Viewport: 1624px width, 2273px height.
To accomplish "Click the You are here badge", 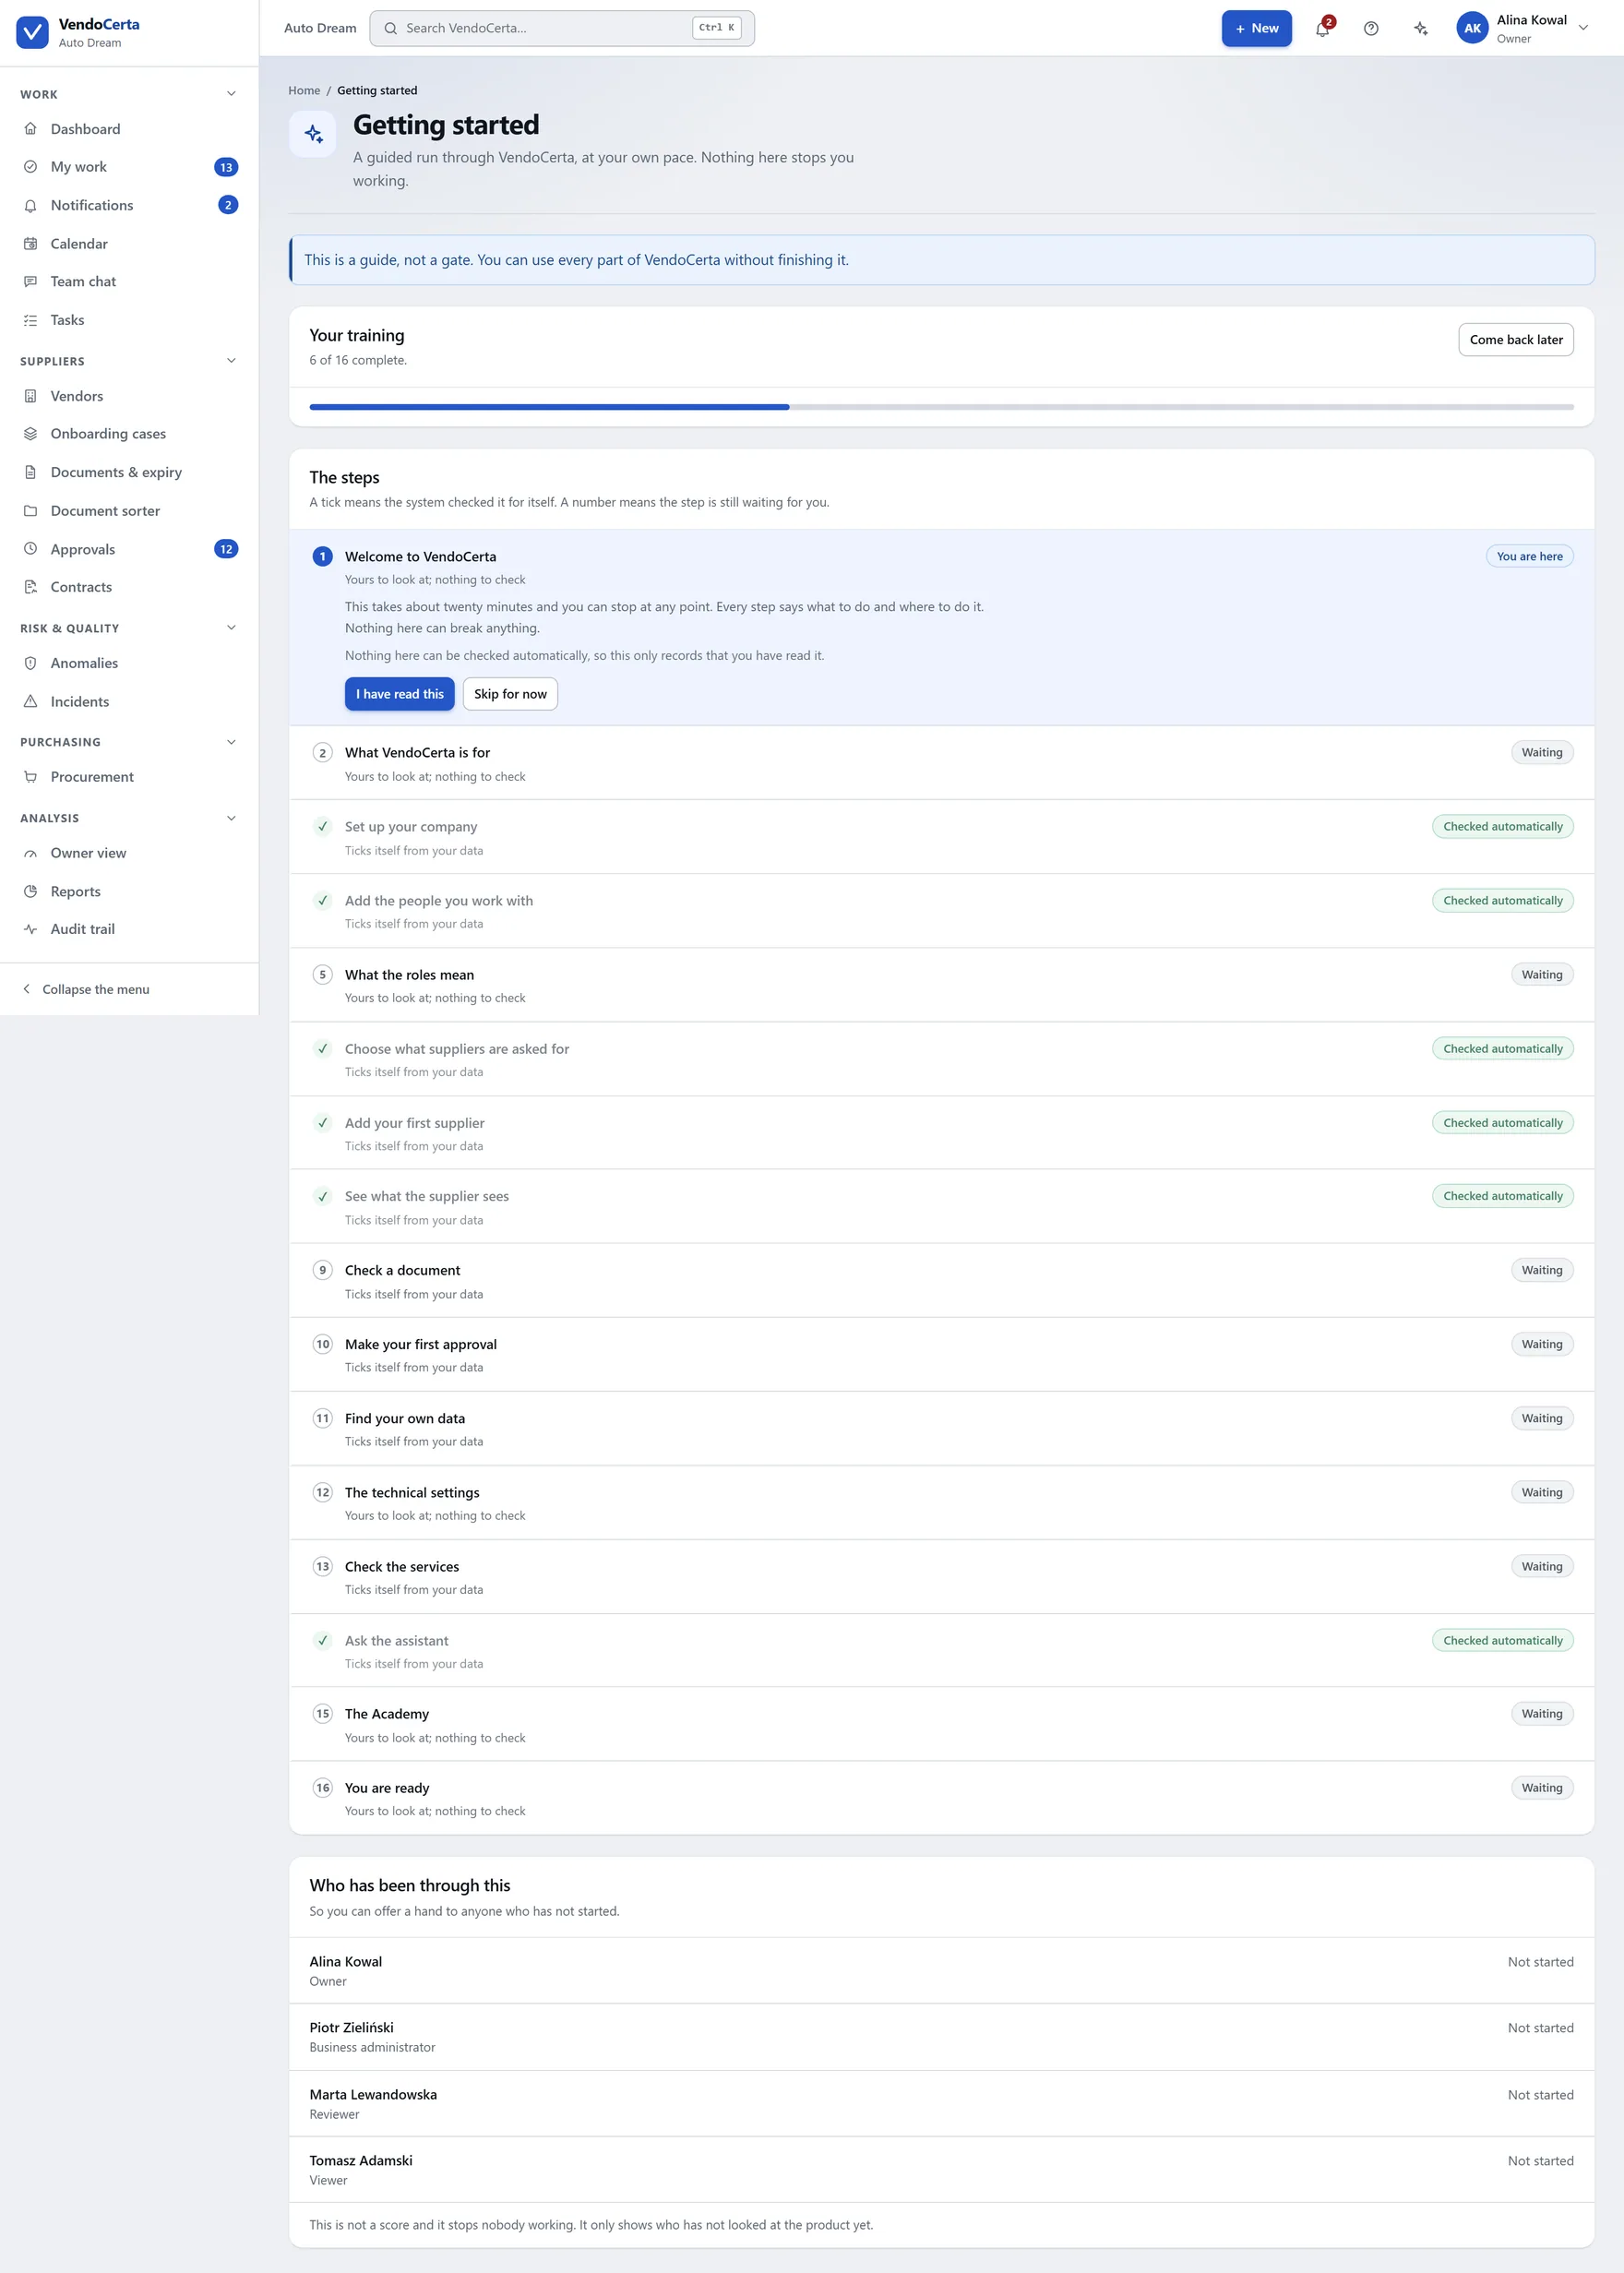I will 1529,556.
